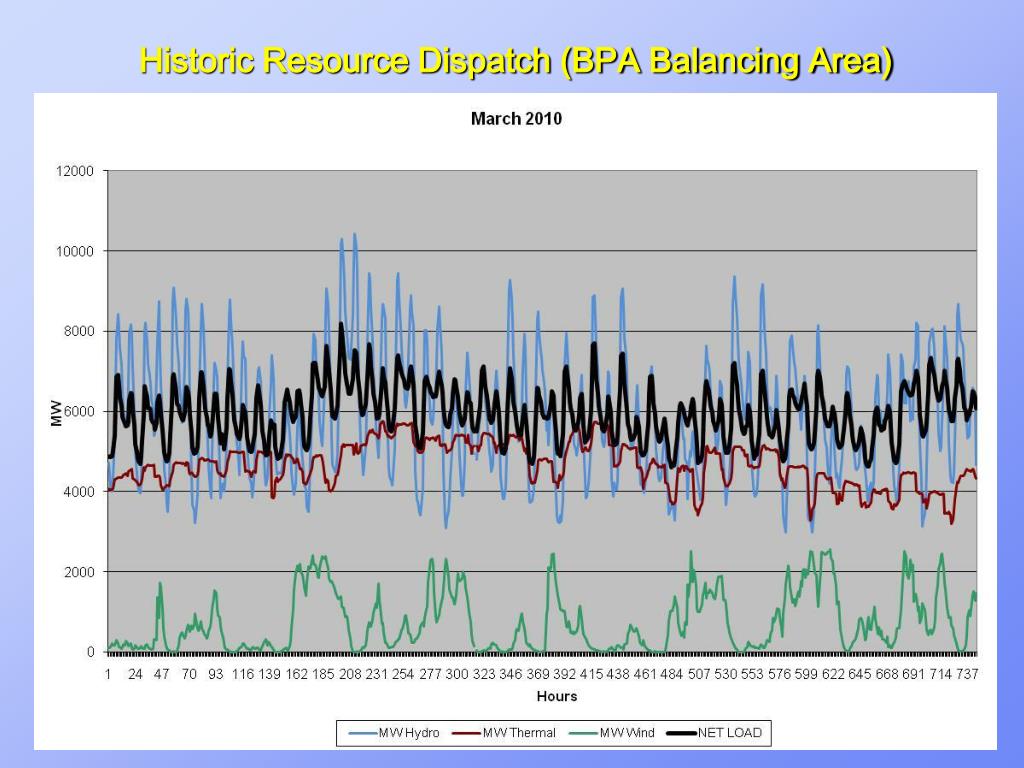Screen dimensions: 1024x768
Task: Click the x-axis label 24
Action: 135,674
